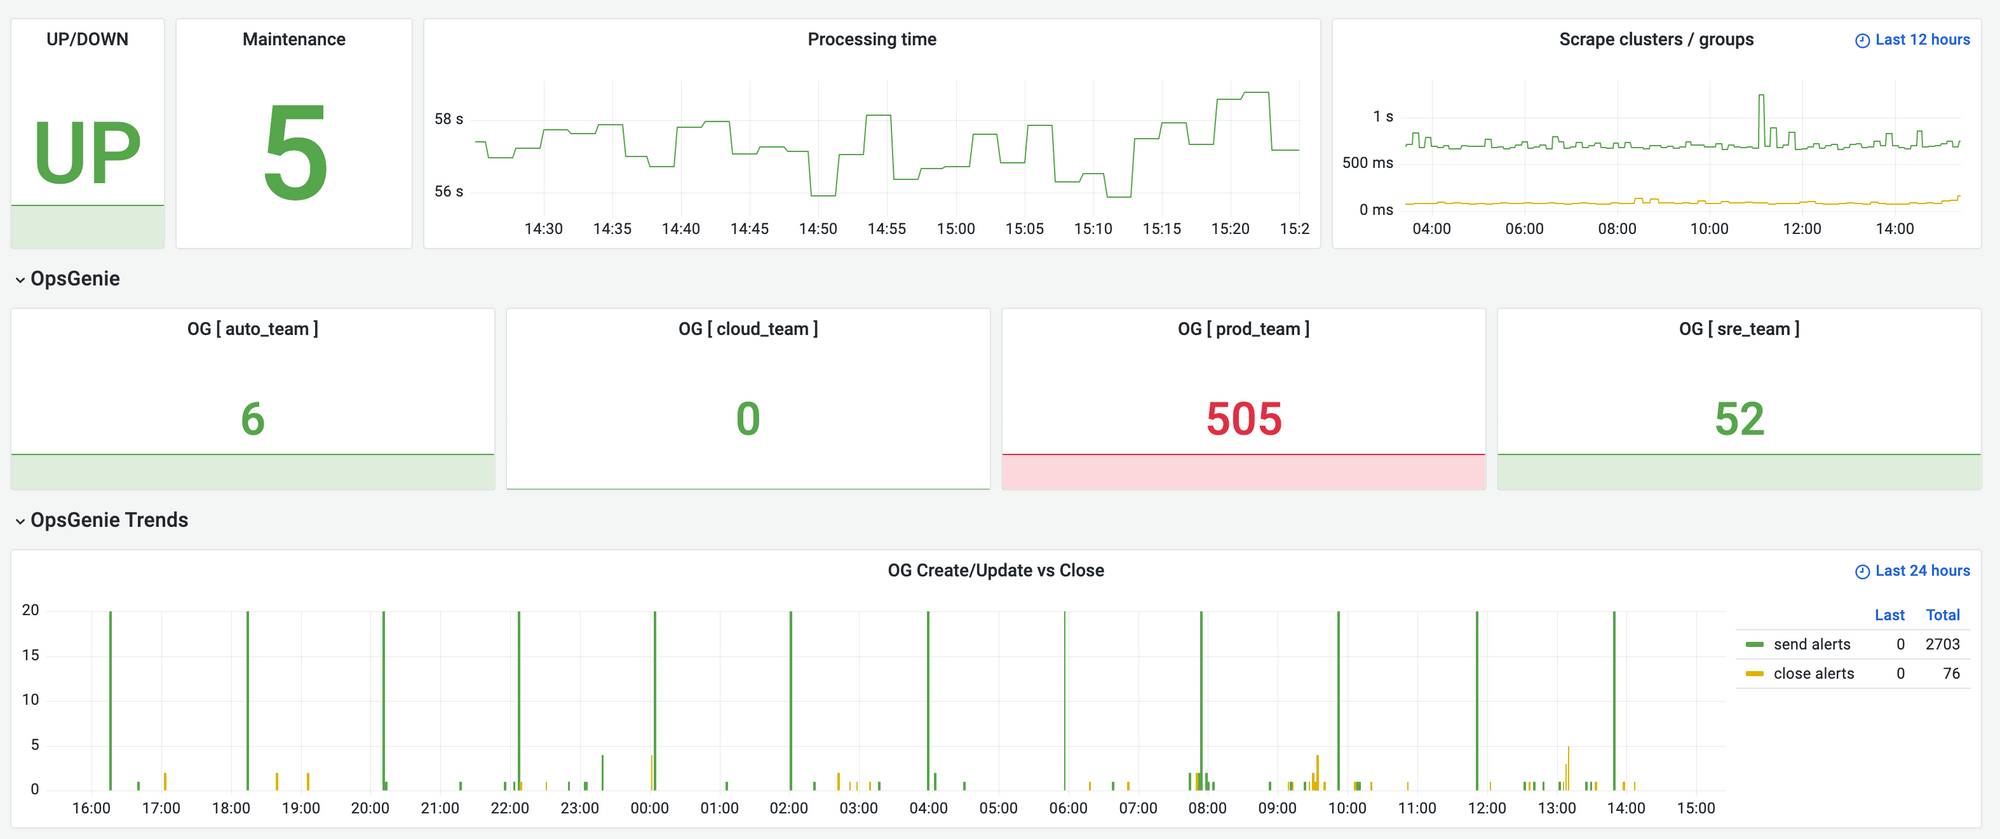Click the 0 cloud_team value

click(x=748, y=419)
